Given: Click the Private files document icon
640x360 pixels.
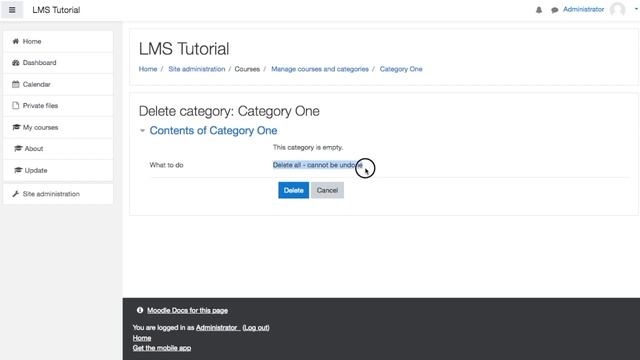Looking at the screenshot, I should coord(16,106).
